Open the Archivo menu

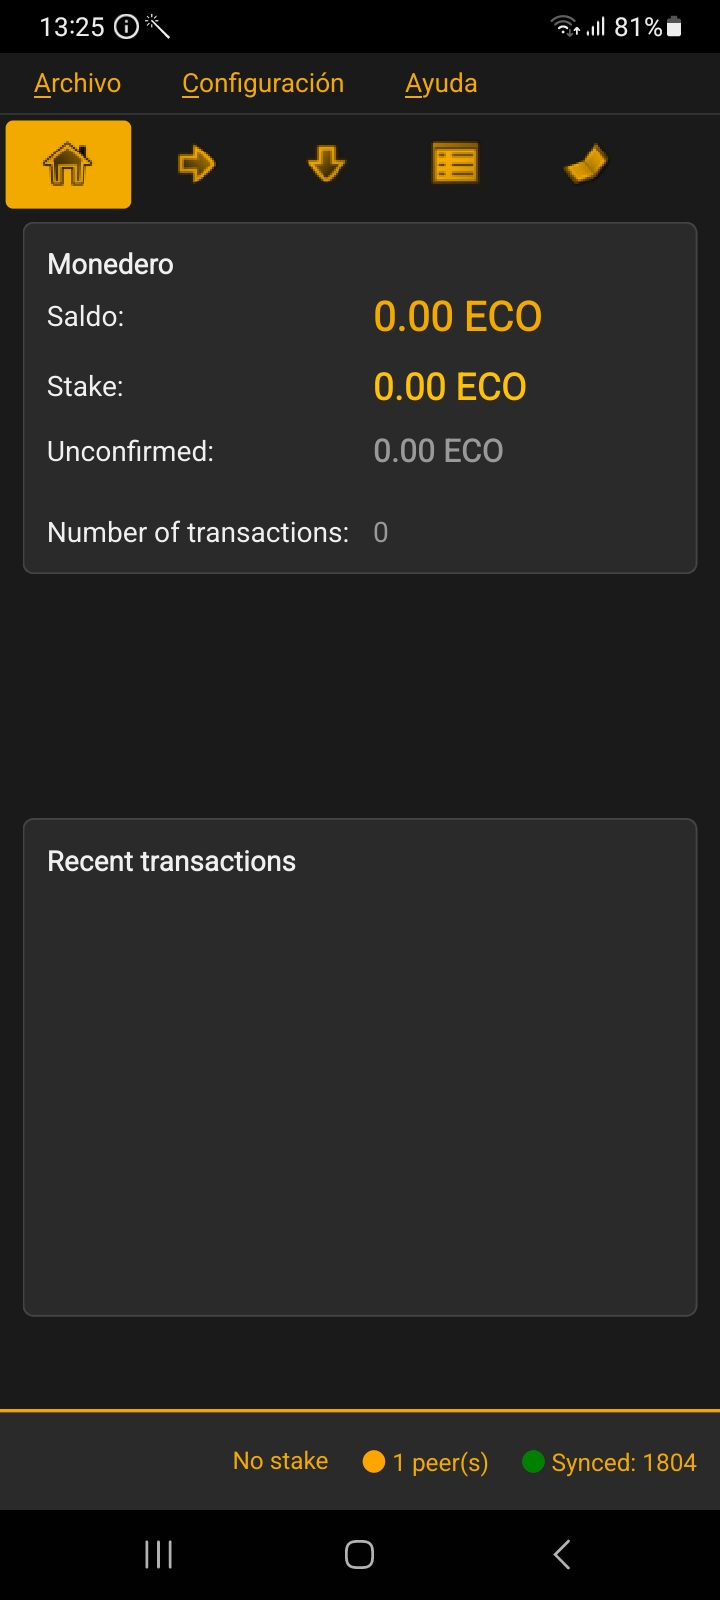pos(77,84)
